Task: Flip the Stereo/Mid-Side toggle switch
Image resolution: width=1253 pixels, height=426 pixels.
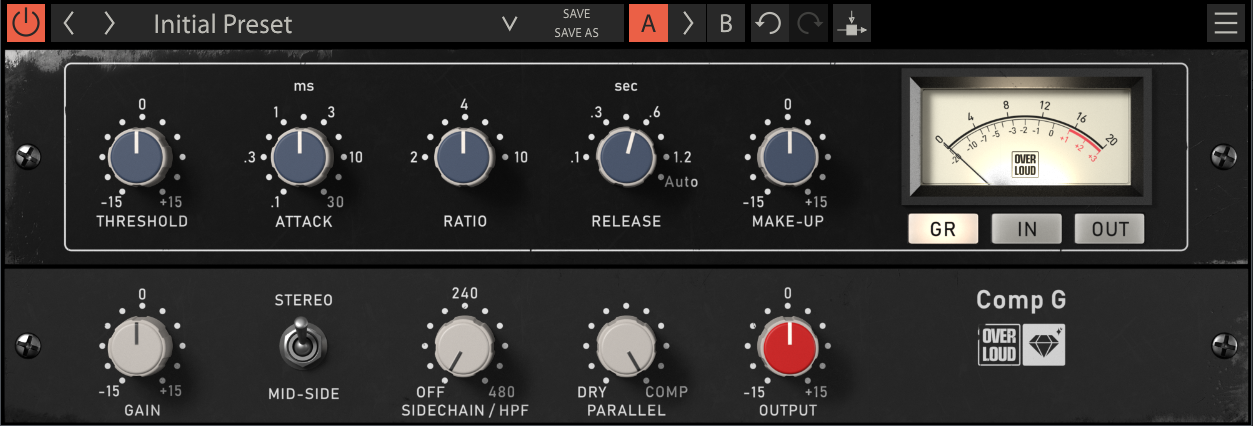Action: 303,345
